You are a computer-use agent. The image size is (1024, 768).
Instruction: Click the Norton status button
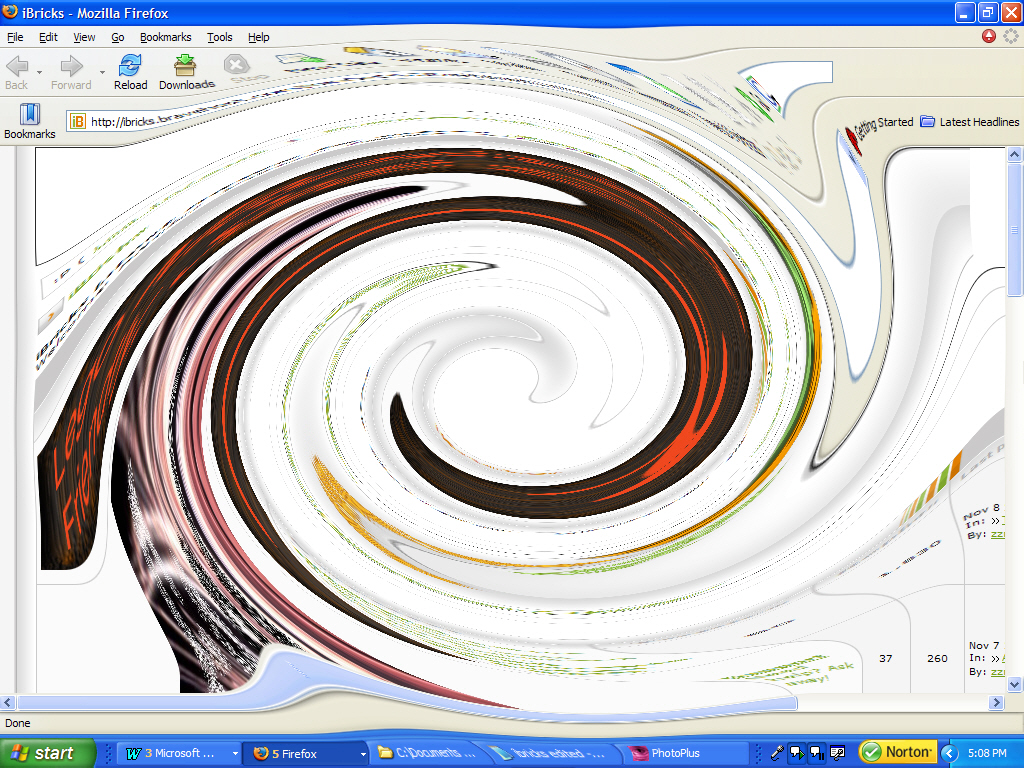[x=897, y=752]
